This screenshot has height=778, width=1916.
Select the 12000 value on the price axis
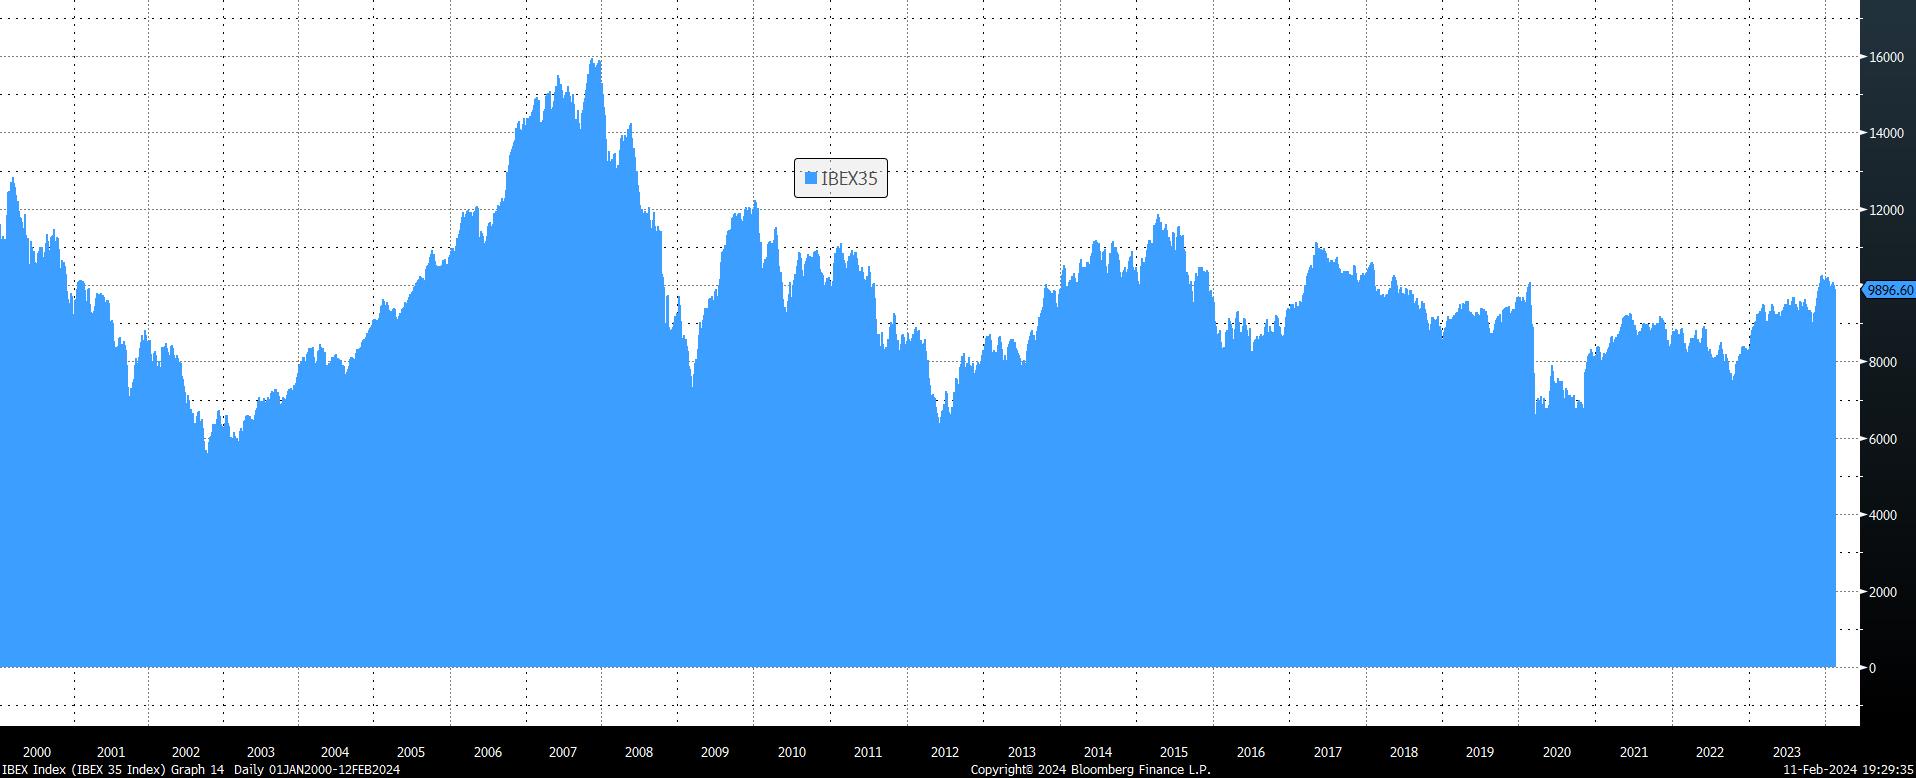click(1886, 211)
